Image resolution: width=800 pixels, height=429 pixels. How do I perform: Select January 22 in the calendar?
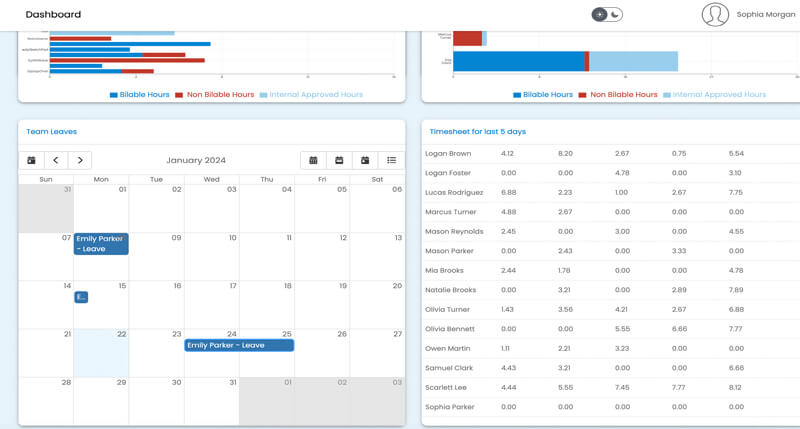101,353
